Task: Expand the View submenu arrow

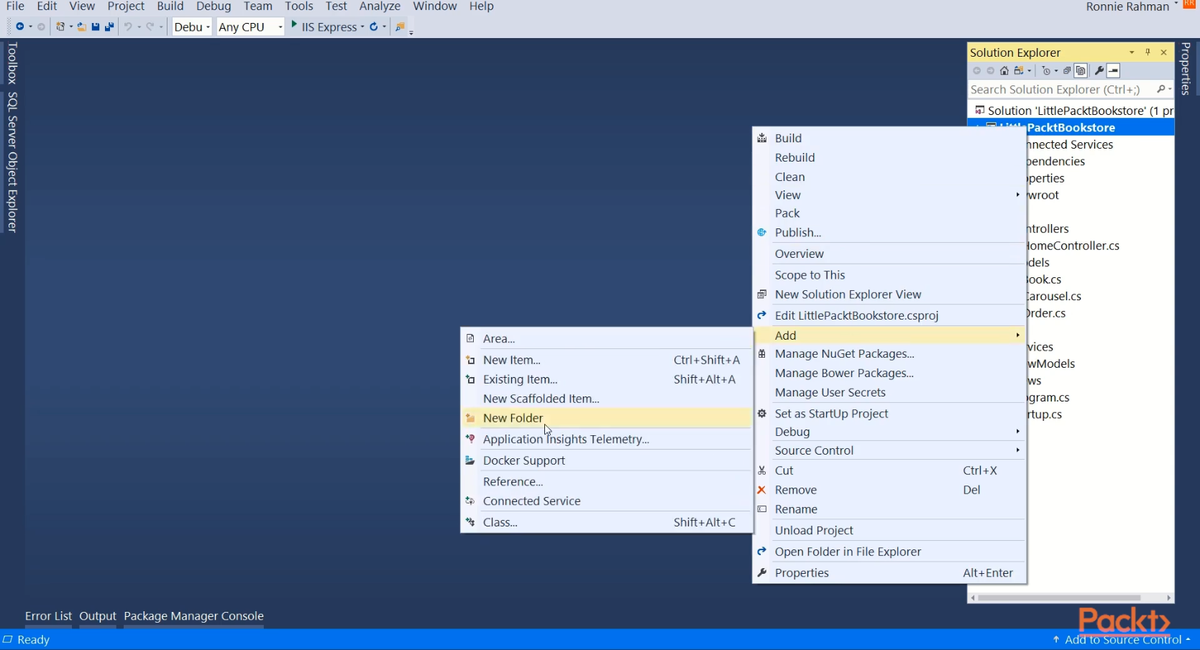Action: point(1018,195)
